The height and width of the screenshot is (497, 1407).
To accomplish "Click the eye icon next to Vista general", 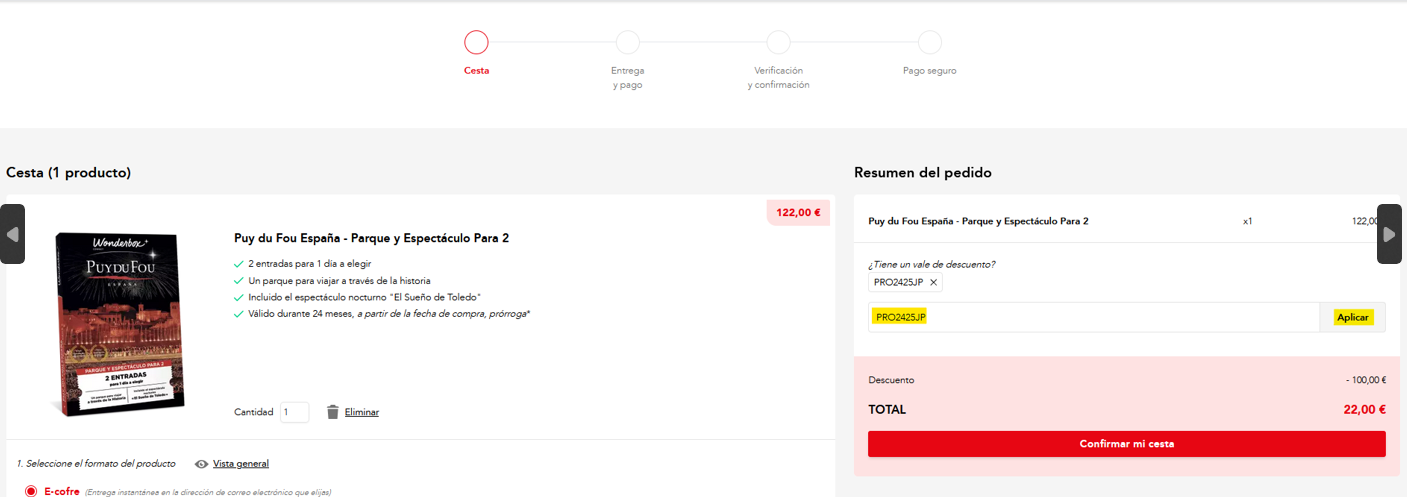I will click(202, 464).
